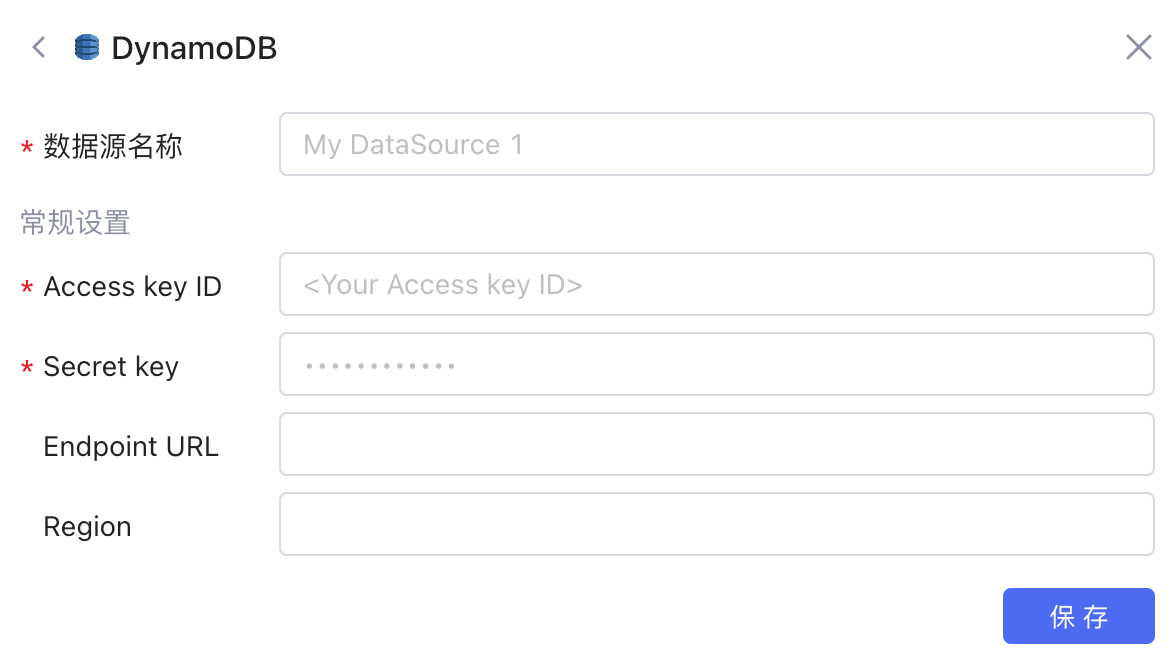Click the Access key ID input field
This screenshot has width=1174, height=664.
coord(717,284)
